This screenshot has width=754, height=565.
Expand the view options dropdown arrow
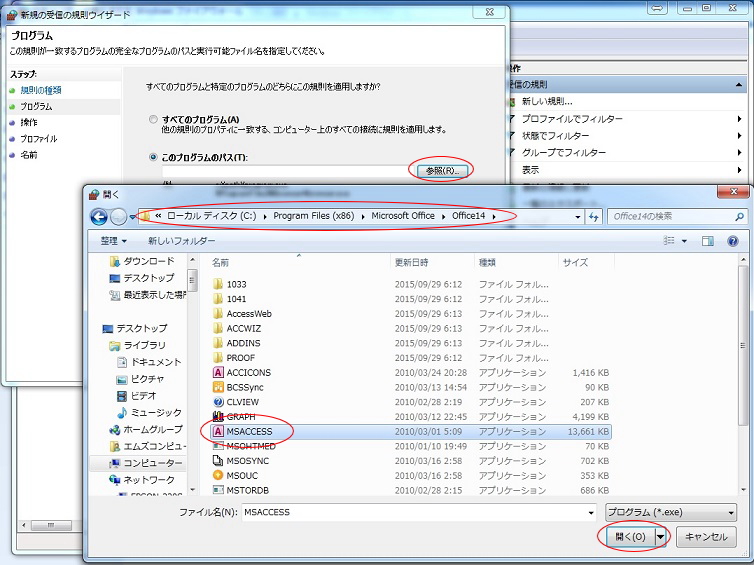click(684, 241)
